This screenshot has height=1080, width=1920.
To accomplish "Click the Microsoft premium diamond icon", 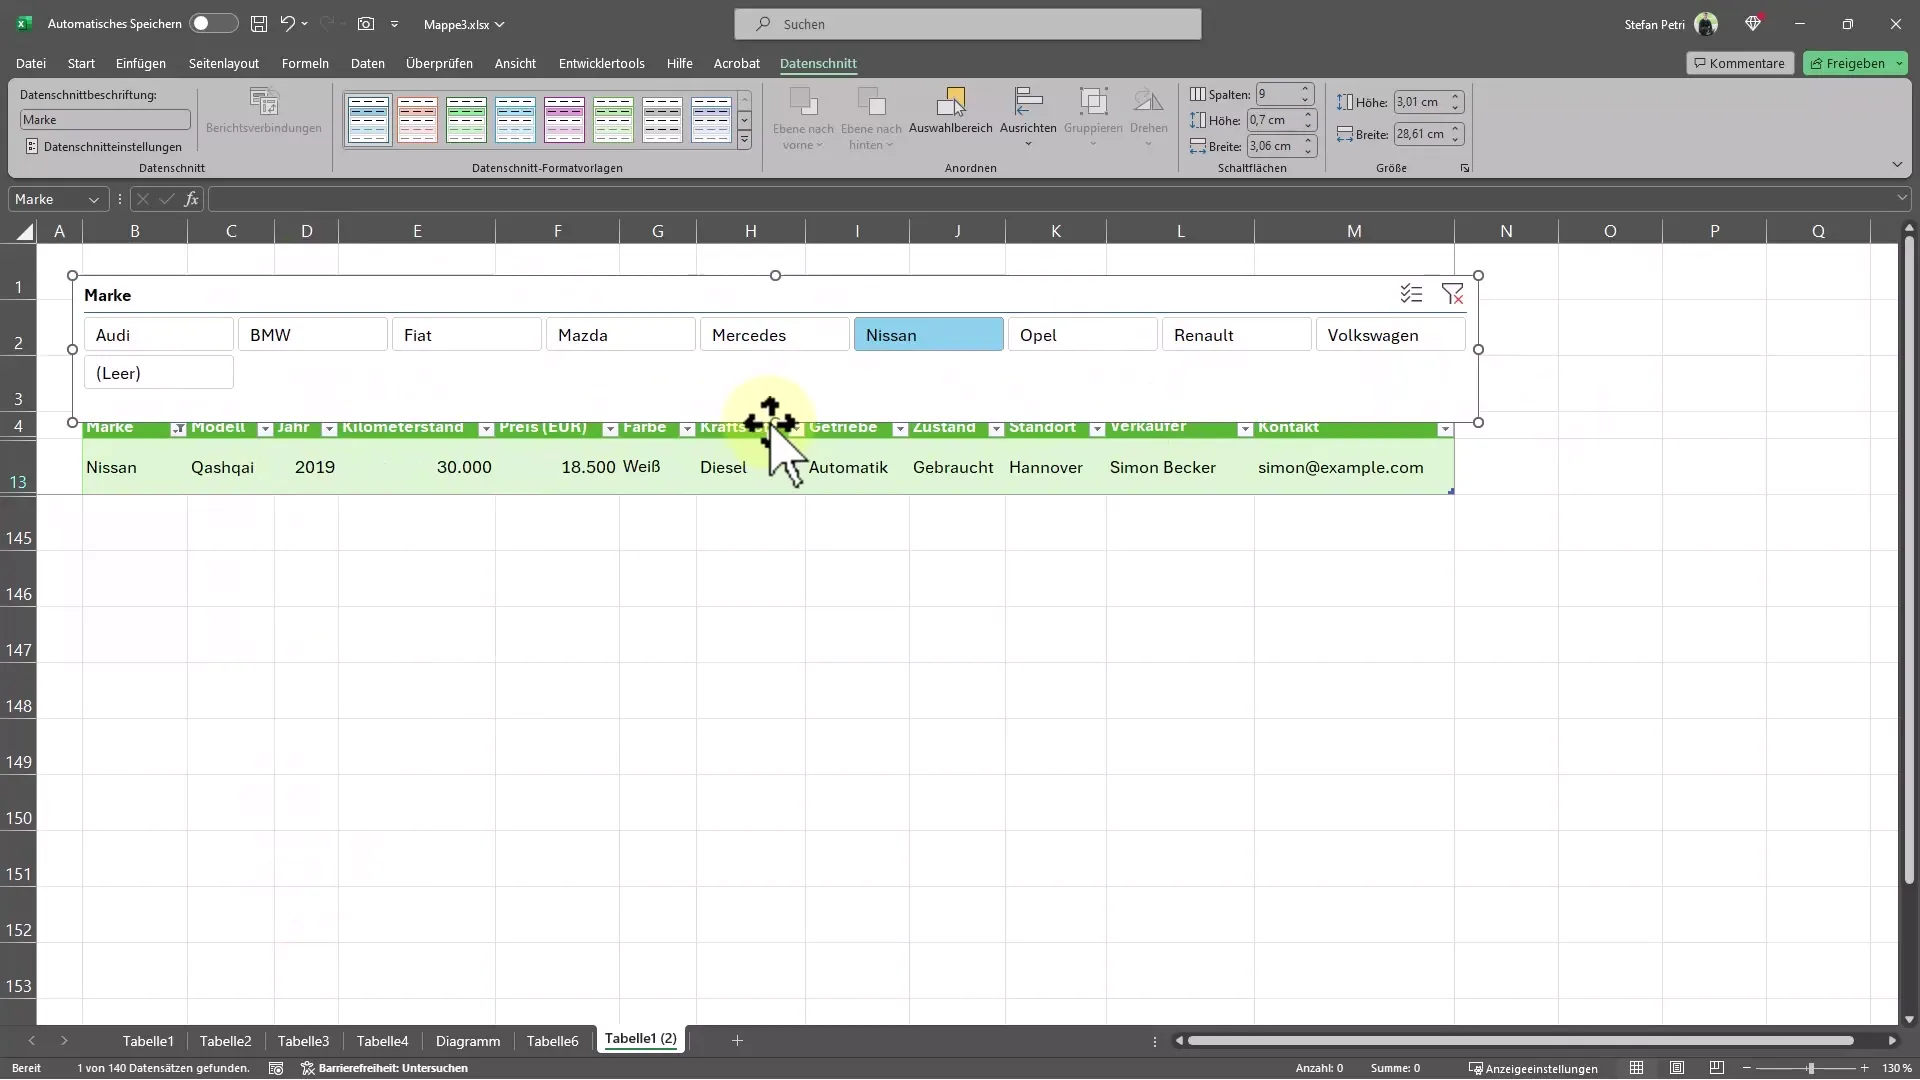I will click(x=1752, y=23).
